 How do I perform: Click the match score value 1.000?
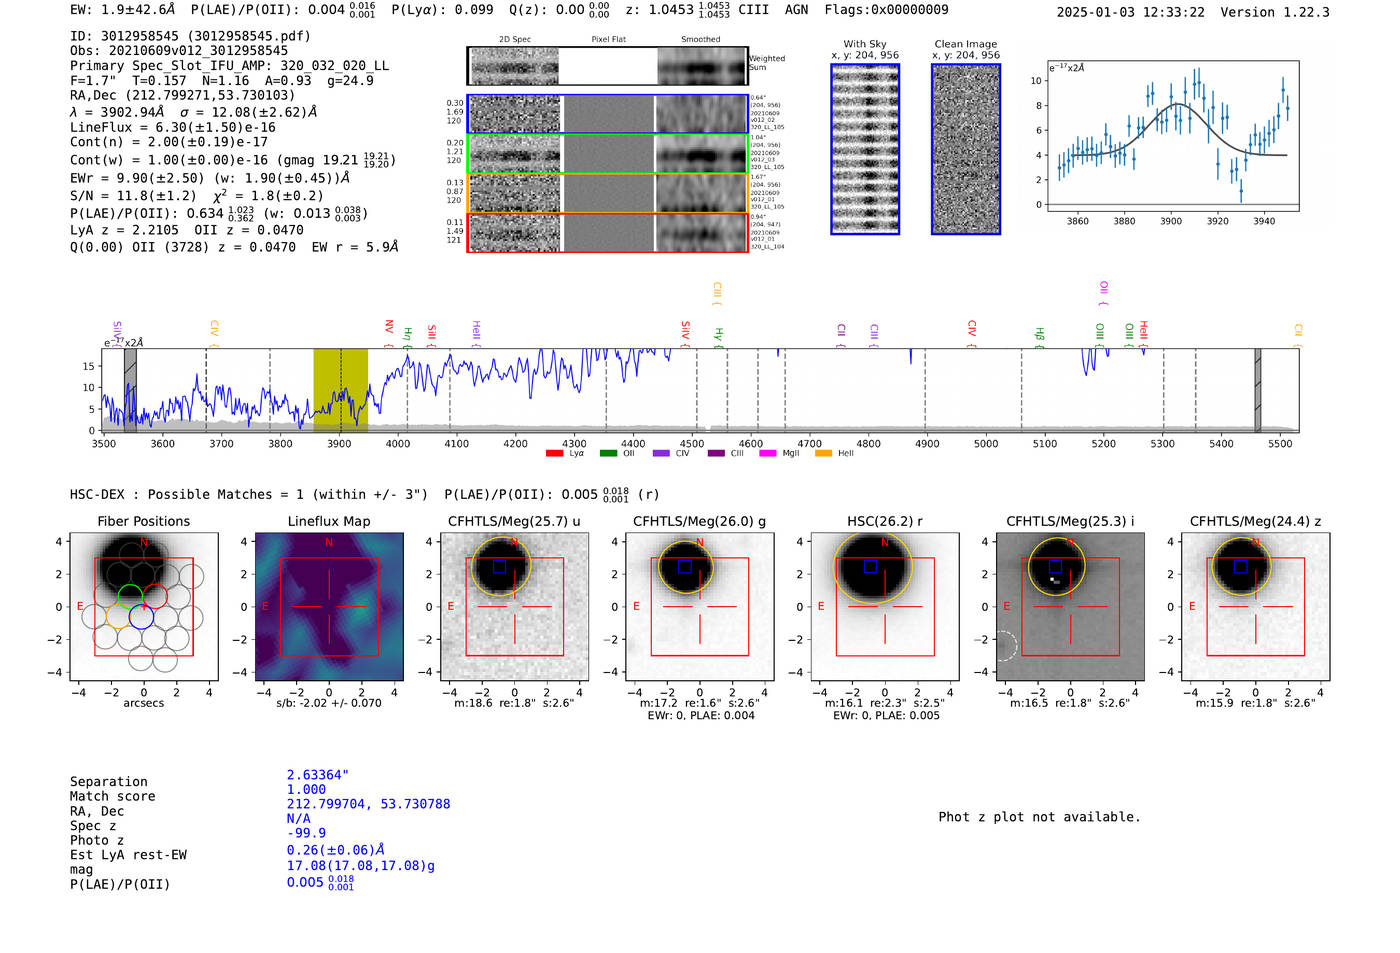point(306,789)
